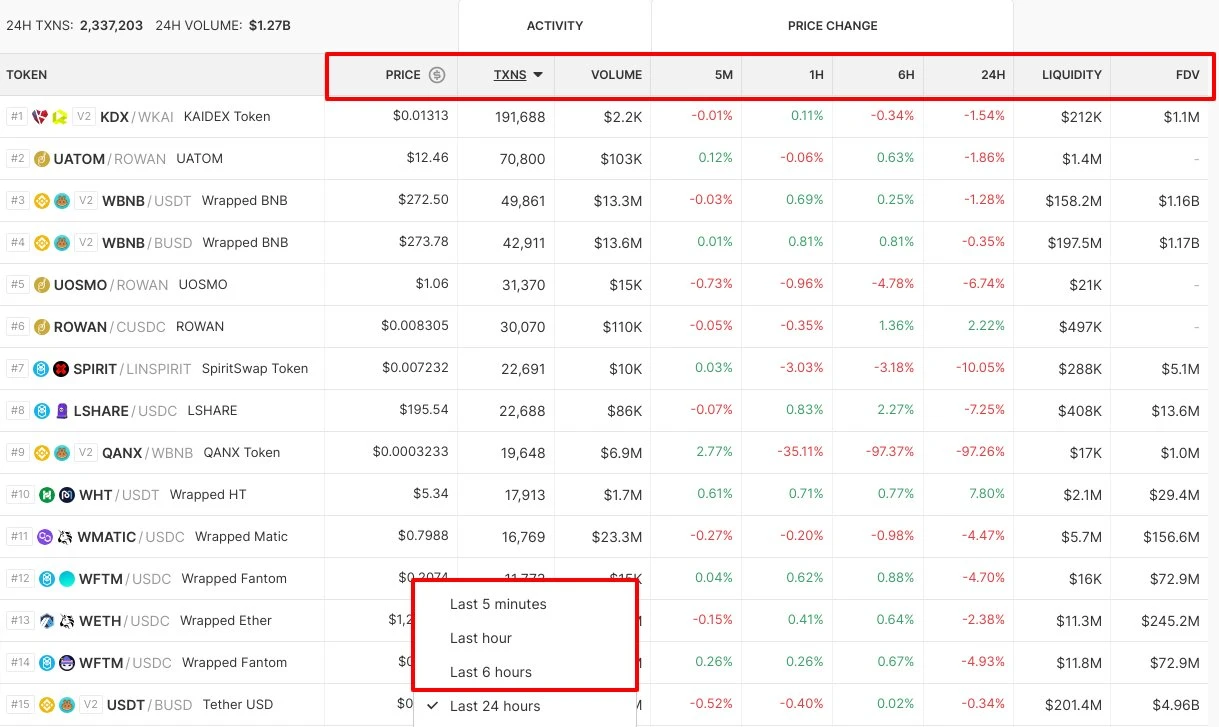Click the TOKEN column header
This screenshot has width=1219, height=727.
[x=27, y=75]
